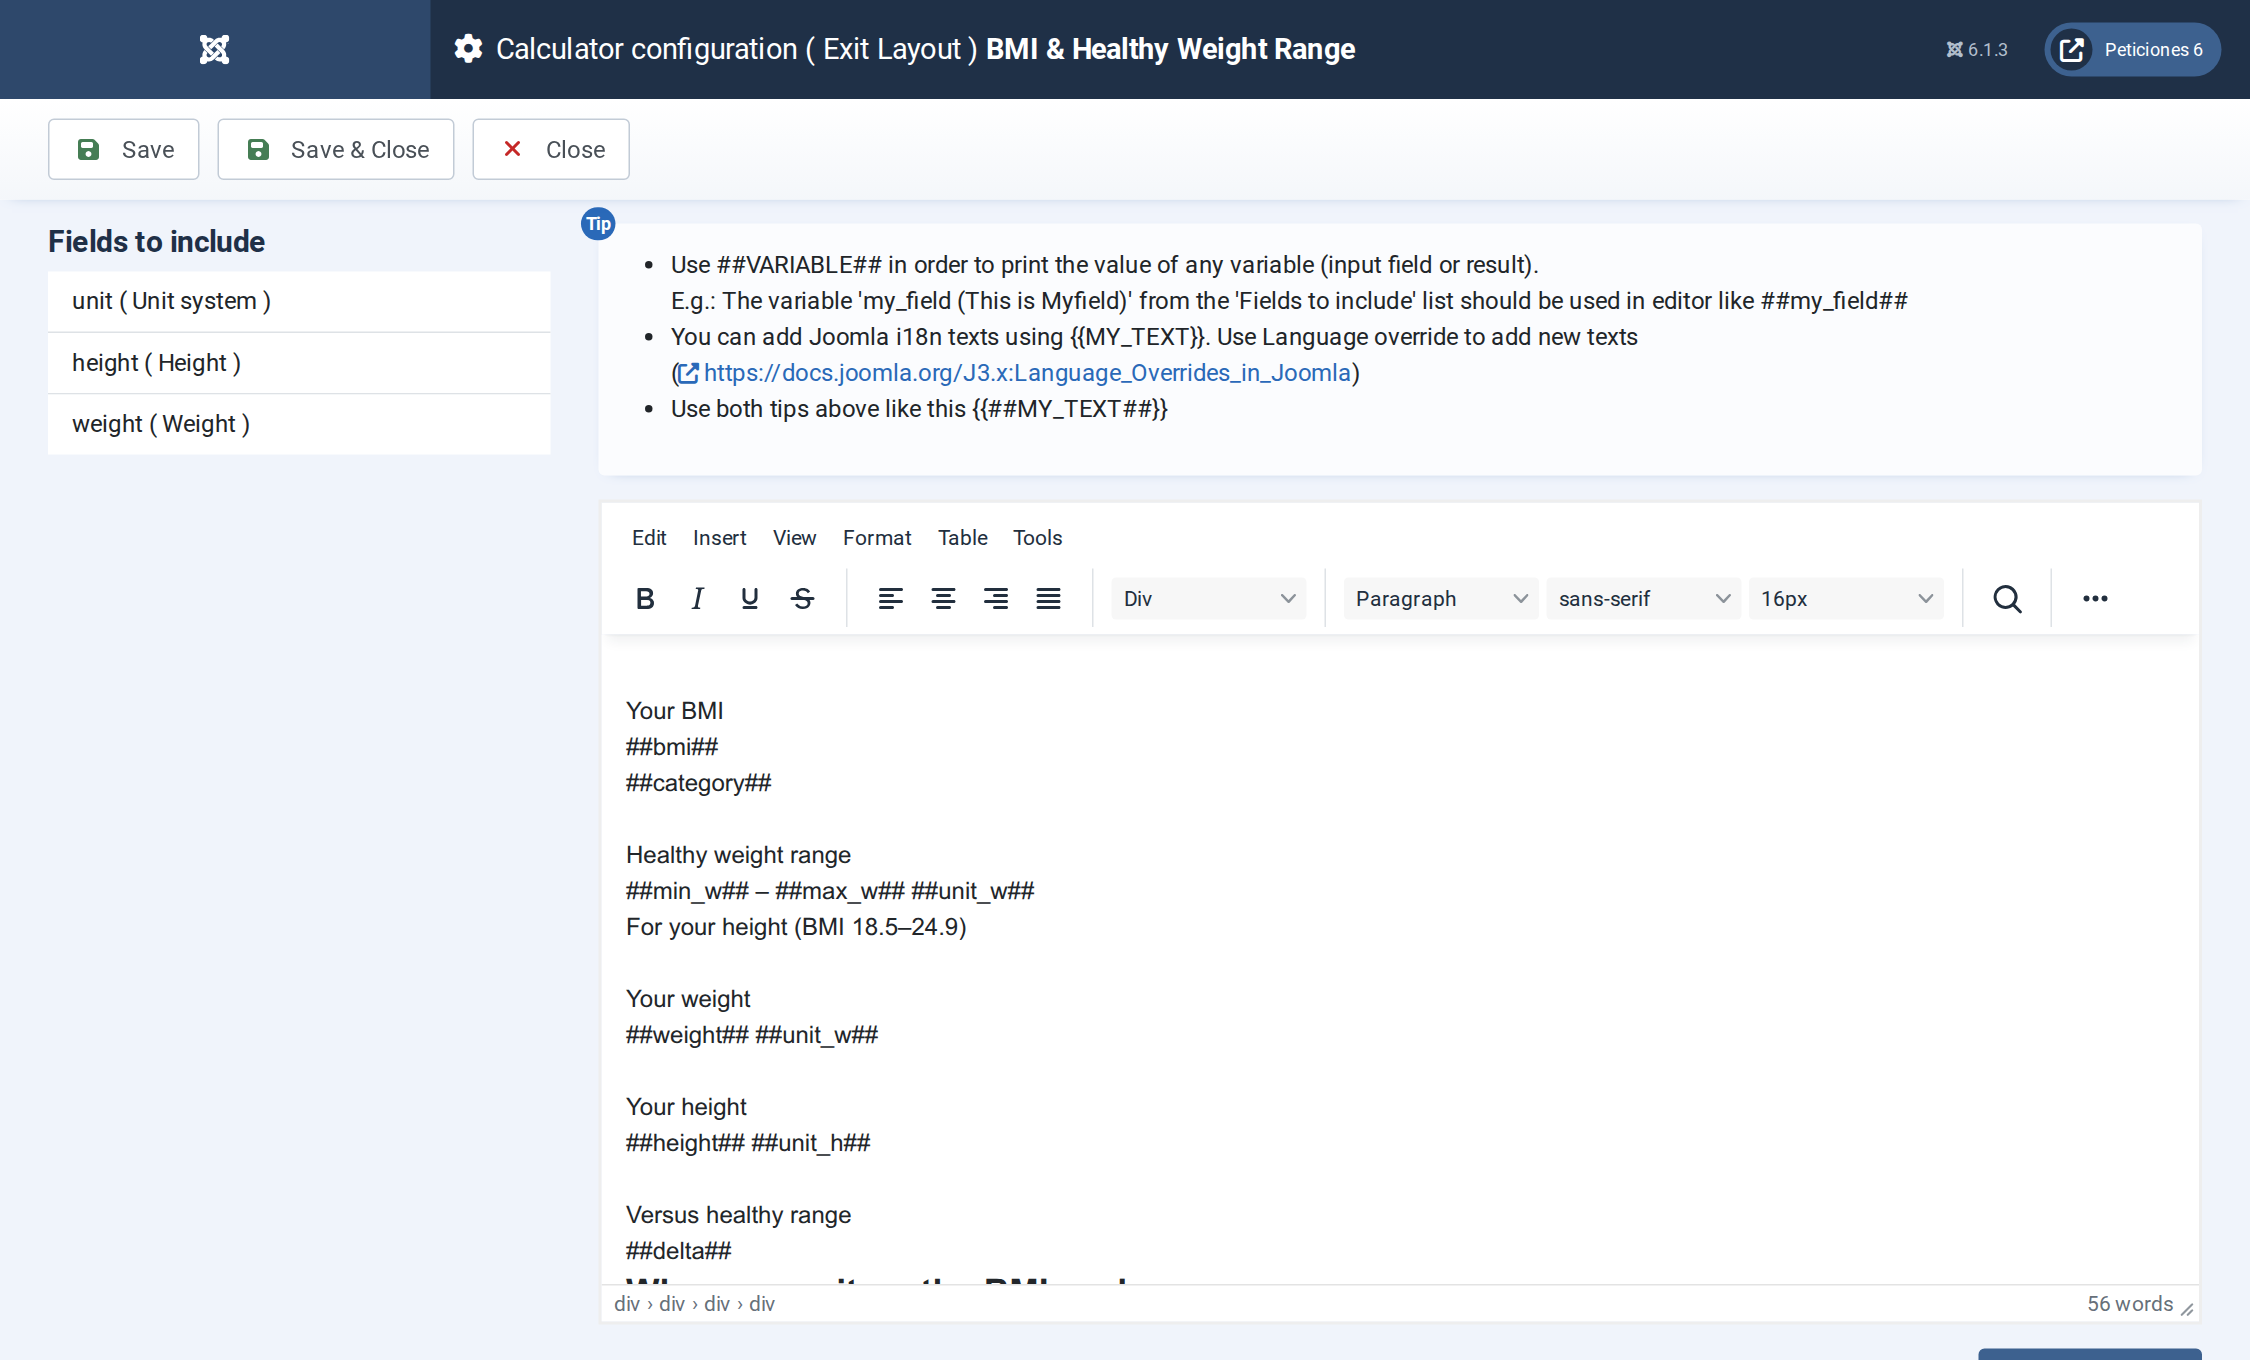Click the Joomla logo in sidebar header

pyautogui.click(x=214, y=49)
